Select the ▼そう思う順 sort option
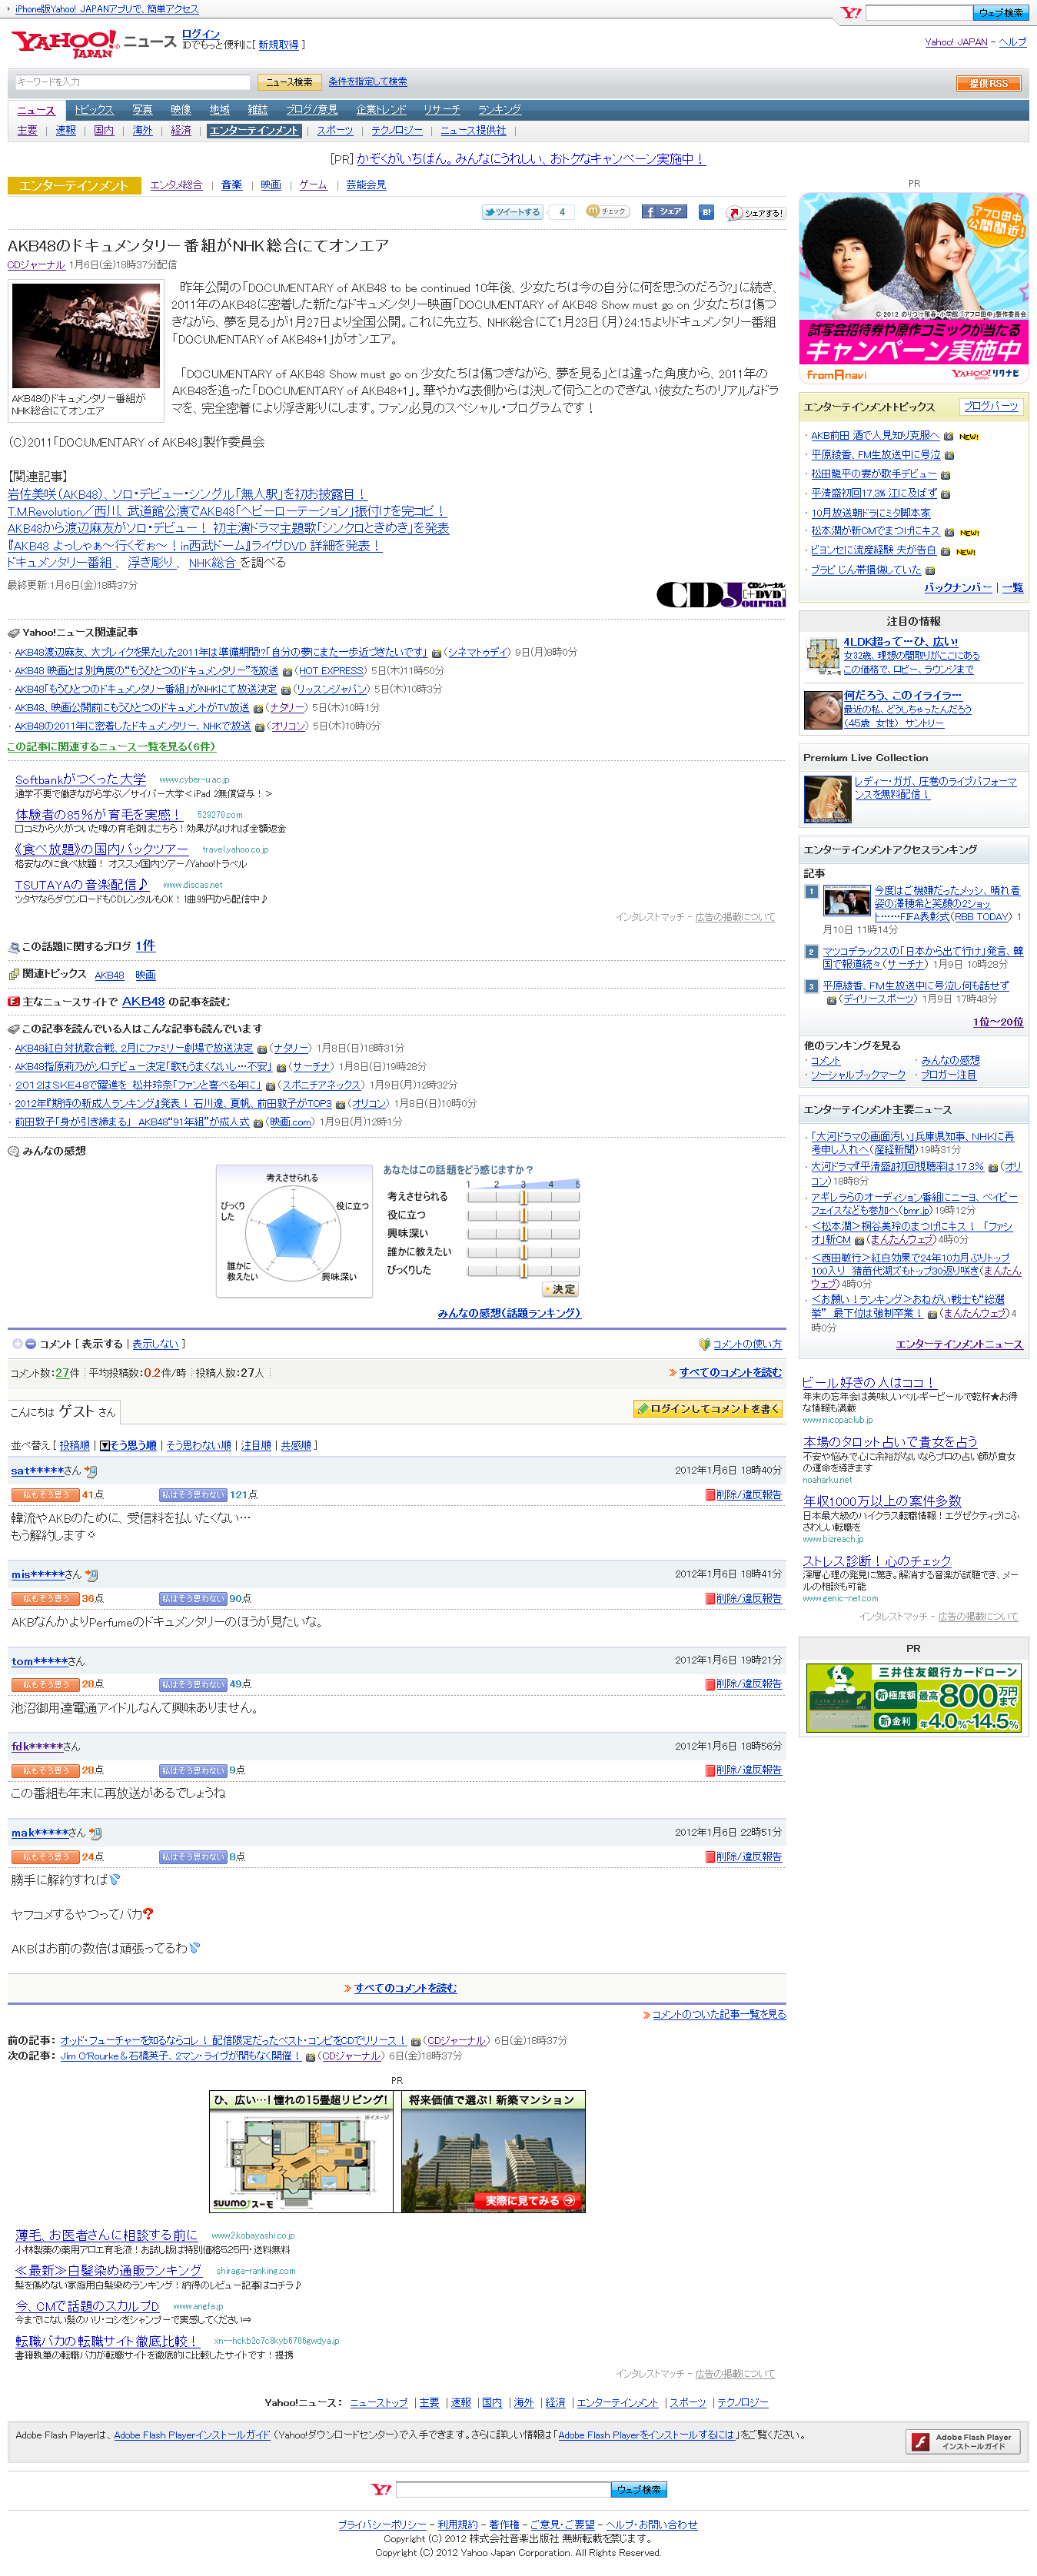1037x2576 pixels. (x=128, y=1445)
